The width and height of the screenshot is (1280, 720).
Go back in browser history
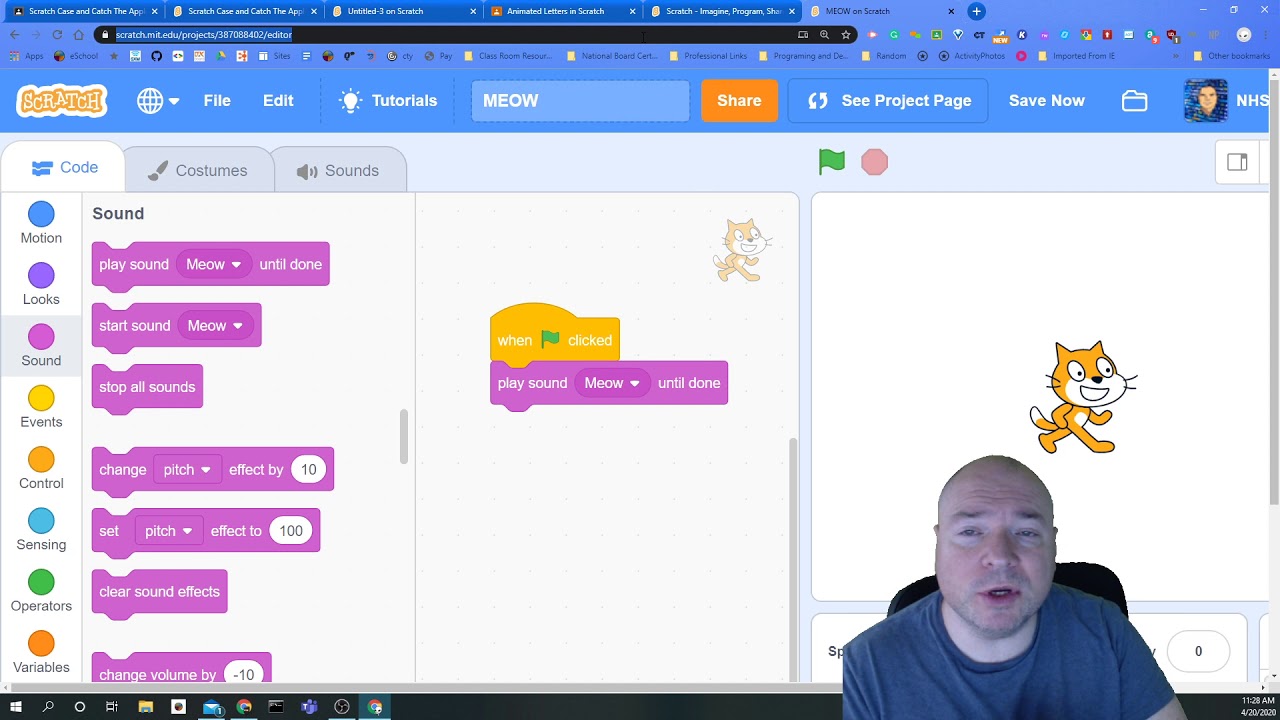[14, 34]
